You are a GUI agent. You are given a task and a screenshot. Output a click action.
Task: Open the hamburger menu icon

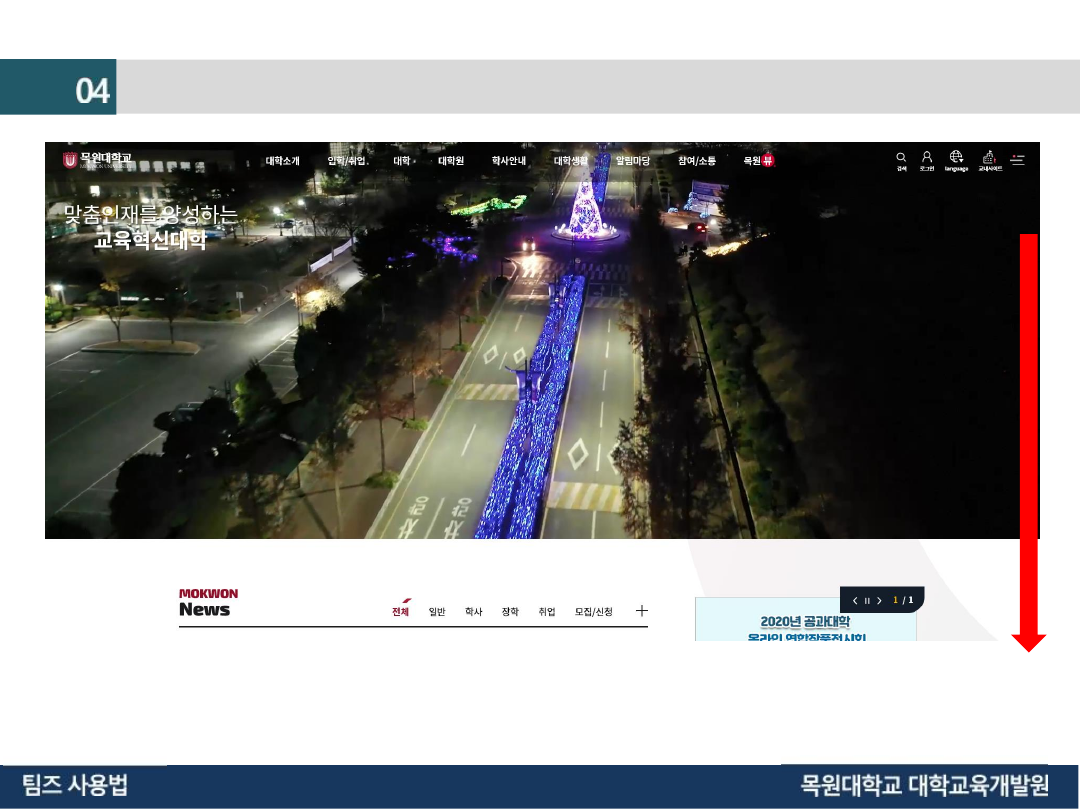point(1018,159)
